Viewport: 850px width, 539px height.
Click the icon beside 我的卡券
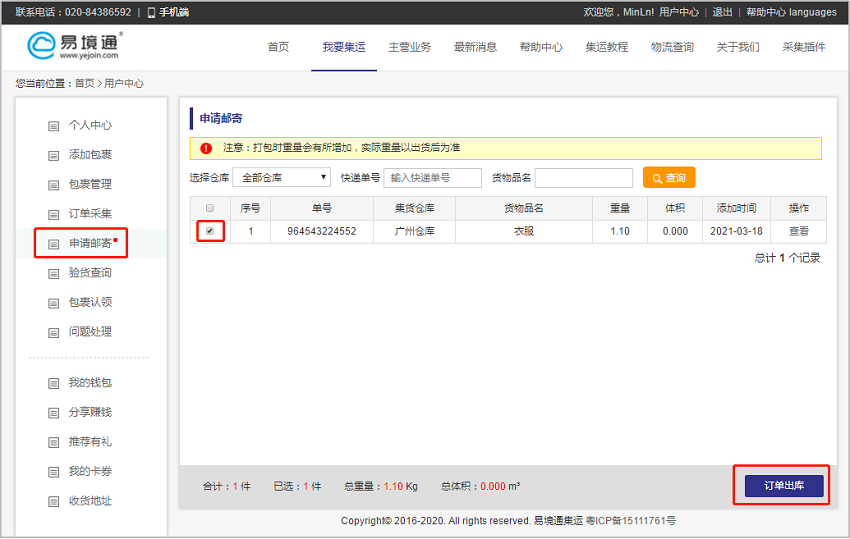pos(54,472)
